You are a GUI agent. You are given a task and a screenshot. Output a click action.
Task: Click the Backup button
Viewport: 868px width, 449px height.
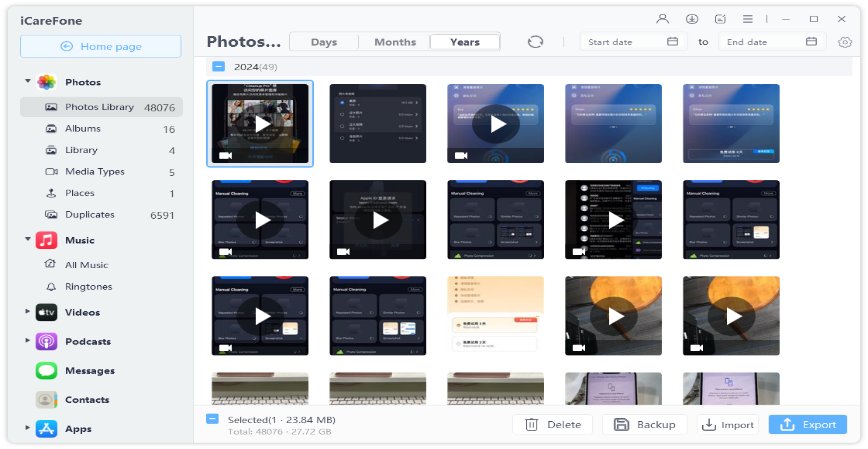point(644,424)
